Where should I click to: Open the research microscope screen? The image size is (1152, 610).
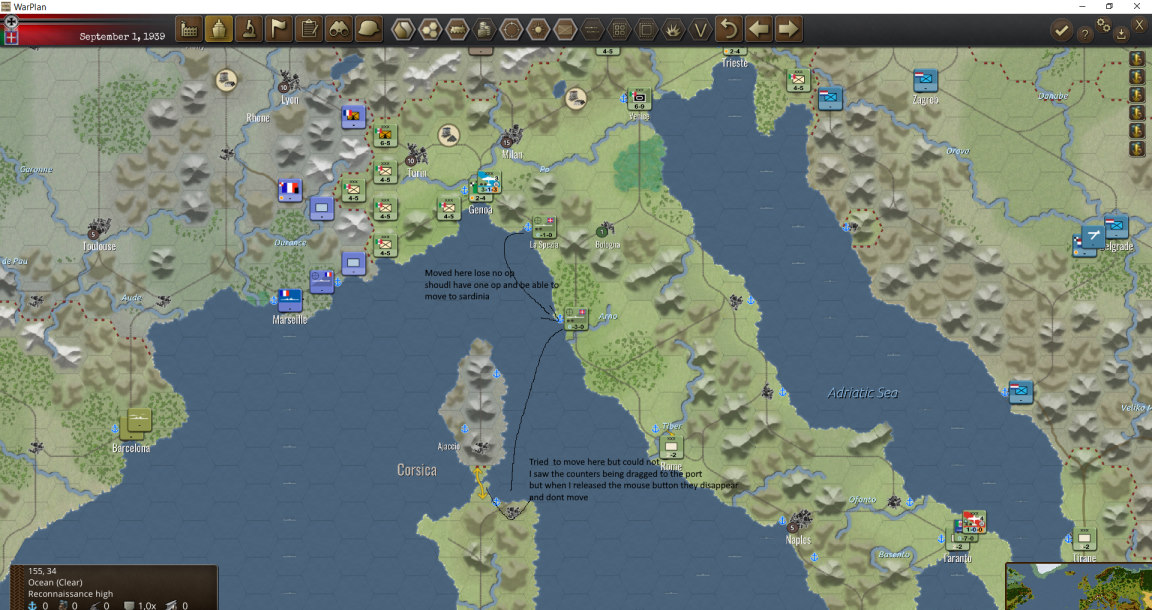249,29
